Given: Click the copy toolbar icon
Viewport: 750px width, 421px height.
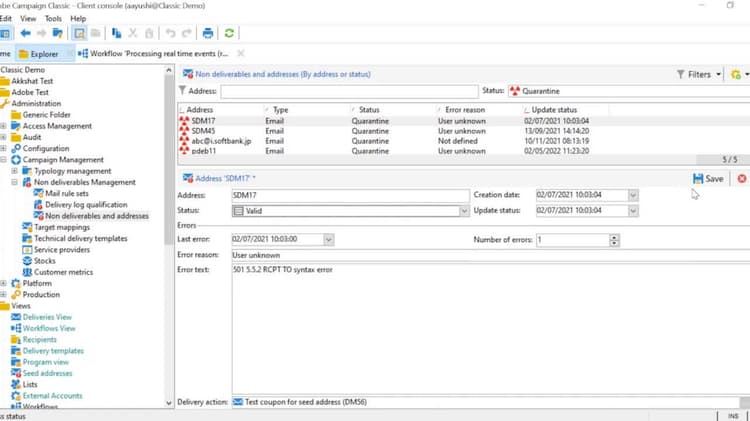Looking at the screenshot, I should pos(116,33).
